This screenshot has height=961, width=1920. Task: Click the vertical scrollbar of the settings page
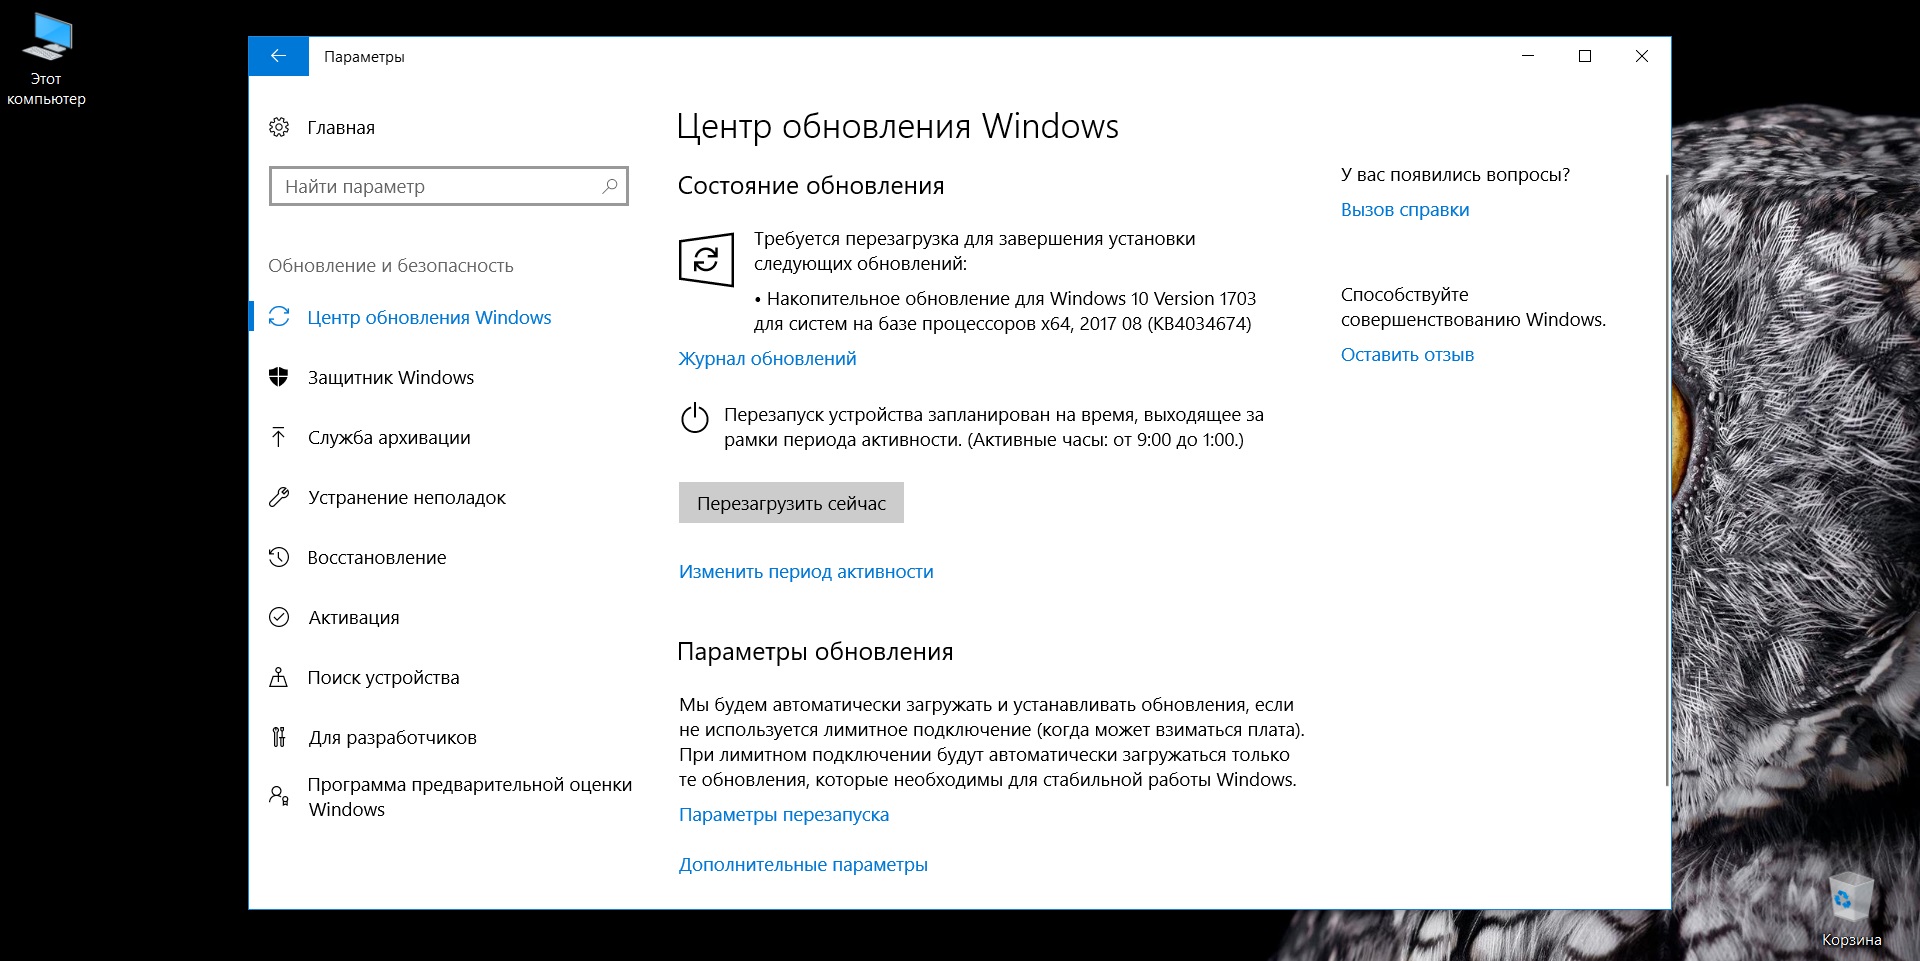coord(1666,480)
